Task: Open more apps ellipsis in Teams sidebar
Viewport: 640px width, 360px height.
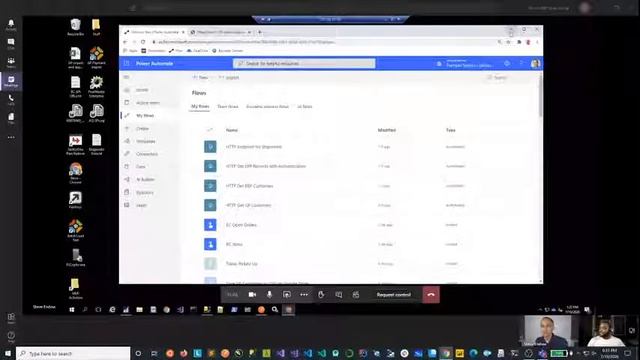Action: click(x=11, y=137)
